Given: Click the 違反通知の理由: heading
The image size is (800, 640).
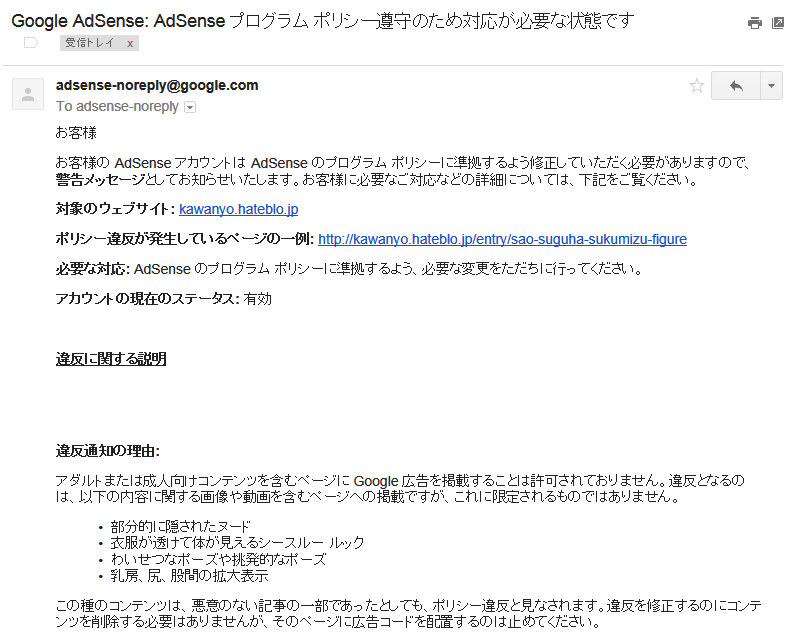Looking at the screenshot, I should [x=108, y=451].
